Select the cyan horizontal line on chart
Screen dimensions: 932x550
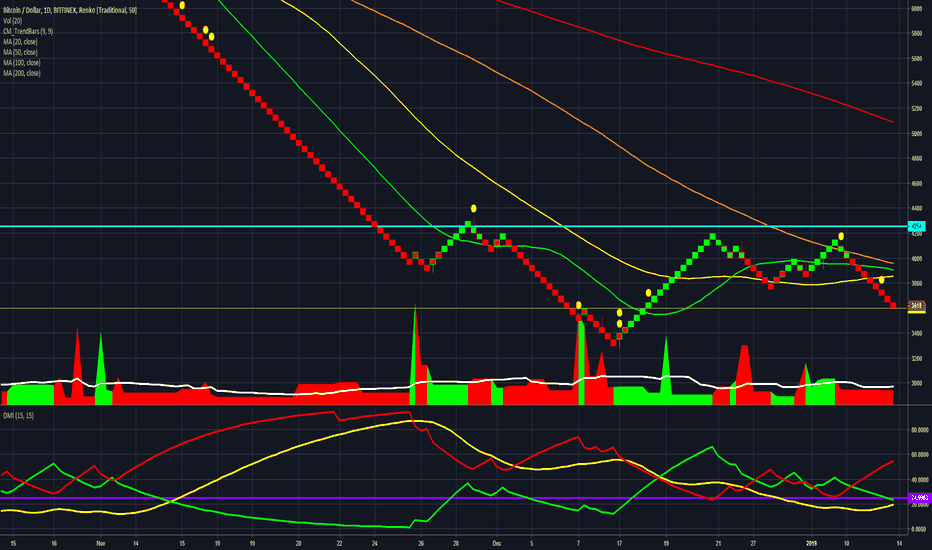[454, 227]
